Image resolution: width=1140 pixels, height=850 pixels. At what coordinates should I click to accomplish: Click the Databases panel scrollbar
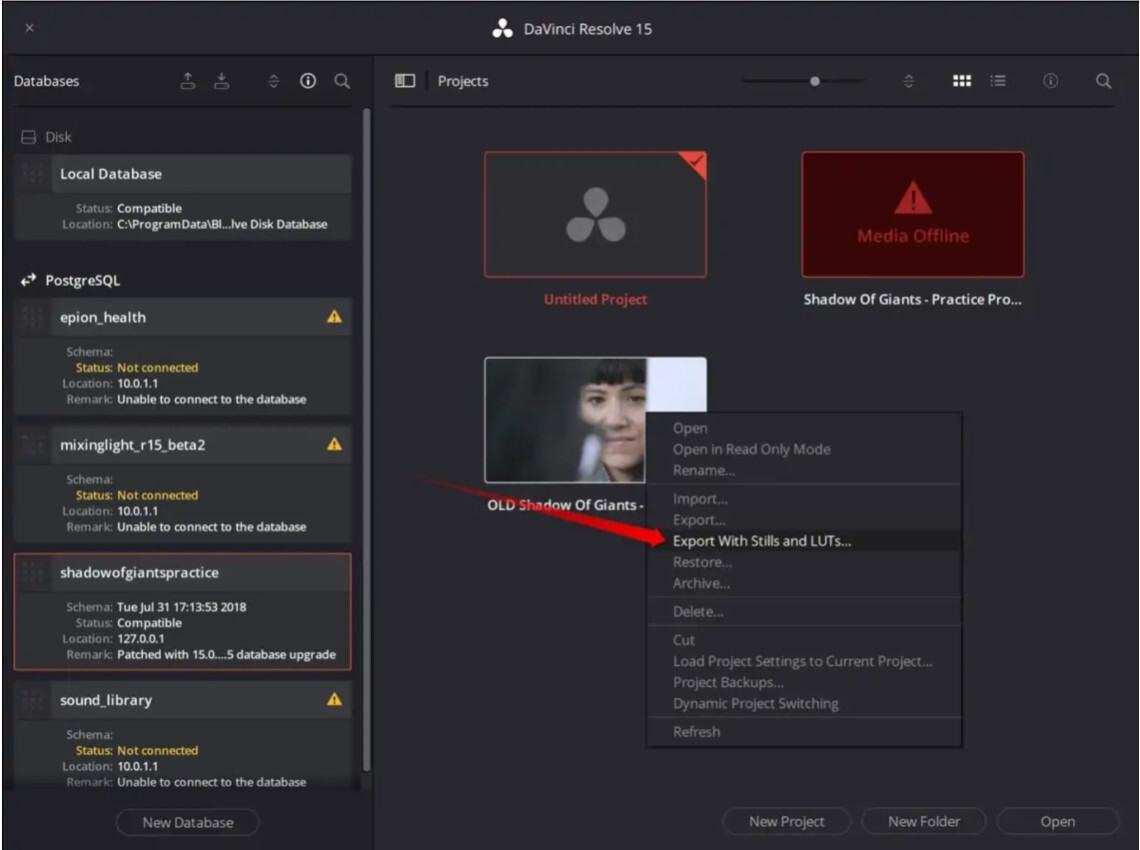tap(366, 440)
